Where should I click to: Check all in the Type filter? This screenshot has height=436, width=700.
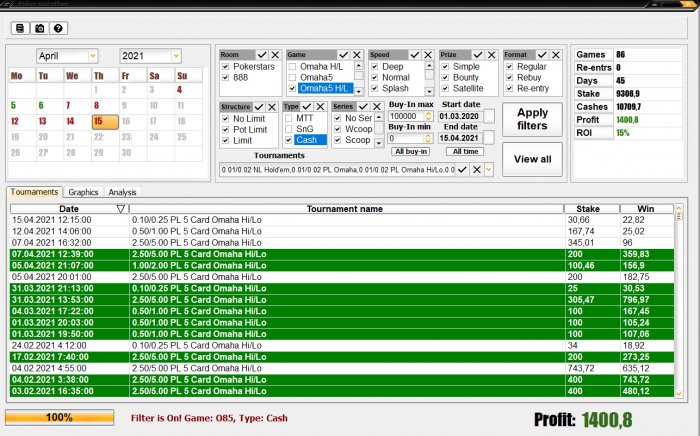point(307,107)
